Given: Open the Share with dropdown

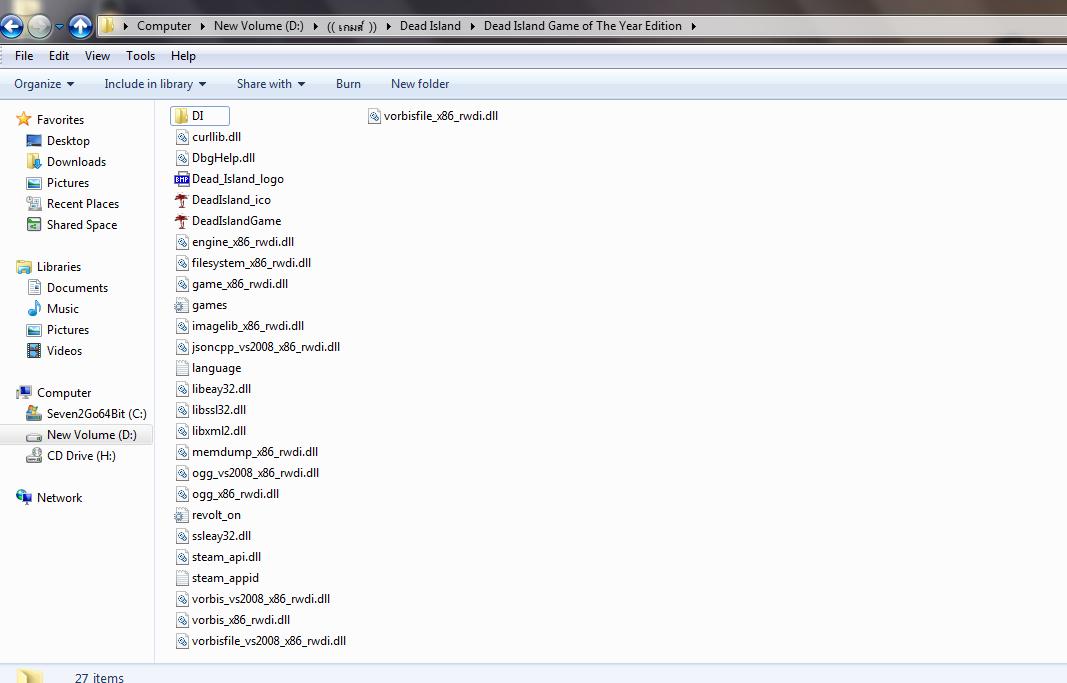Looking at the screenshot, I should tap(271, 84).
